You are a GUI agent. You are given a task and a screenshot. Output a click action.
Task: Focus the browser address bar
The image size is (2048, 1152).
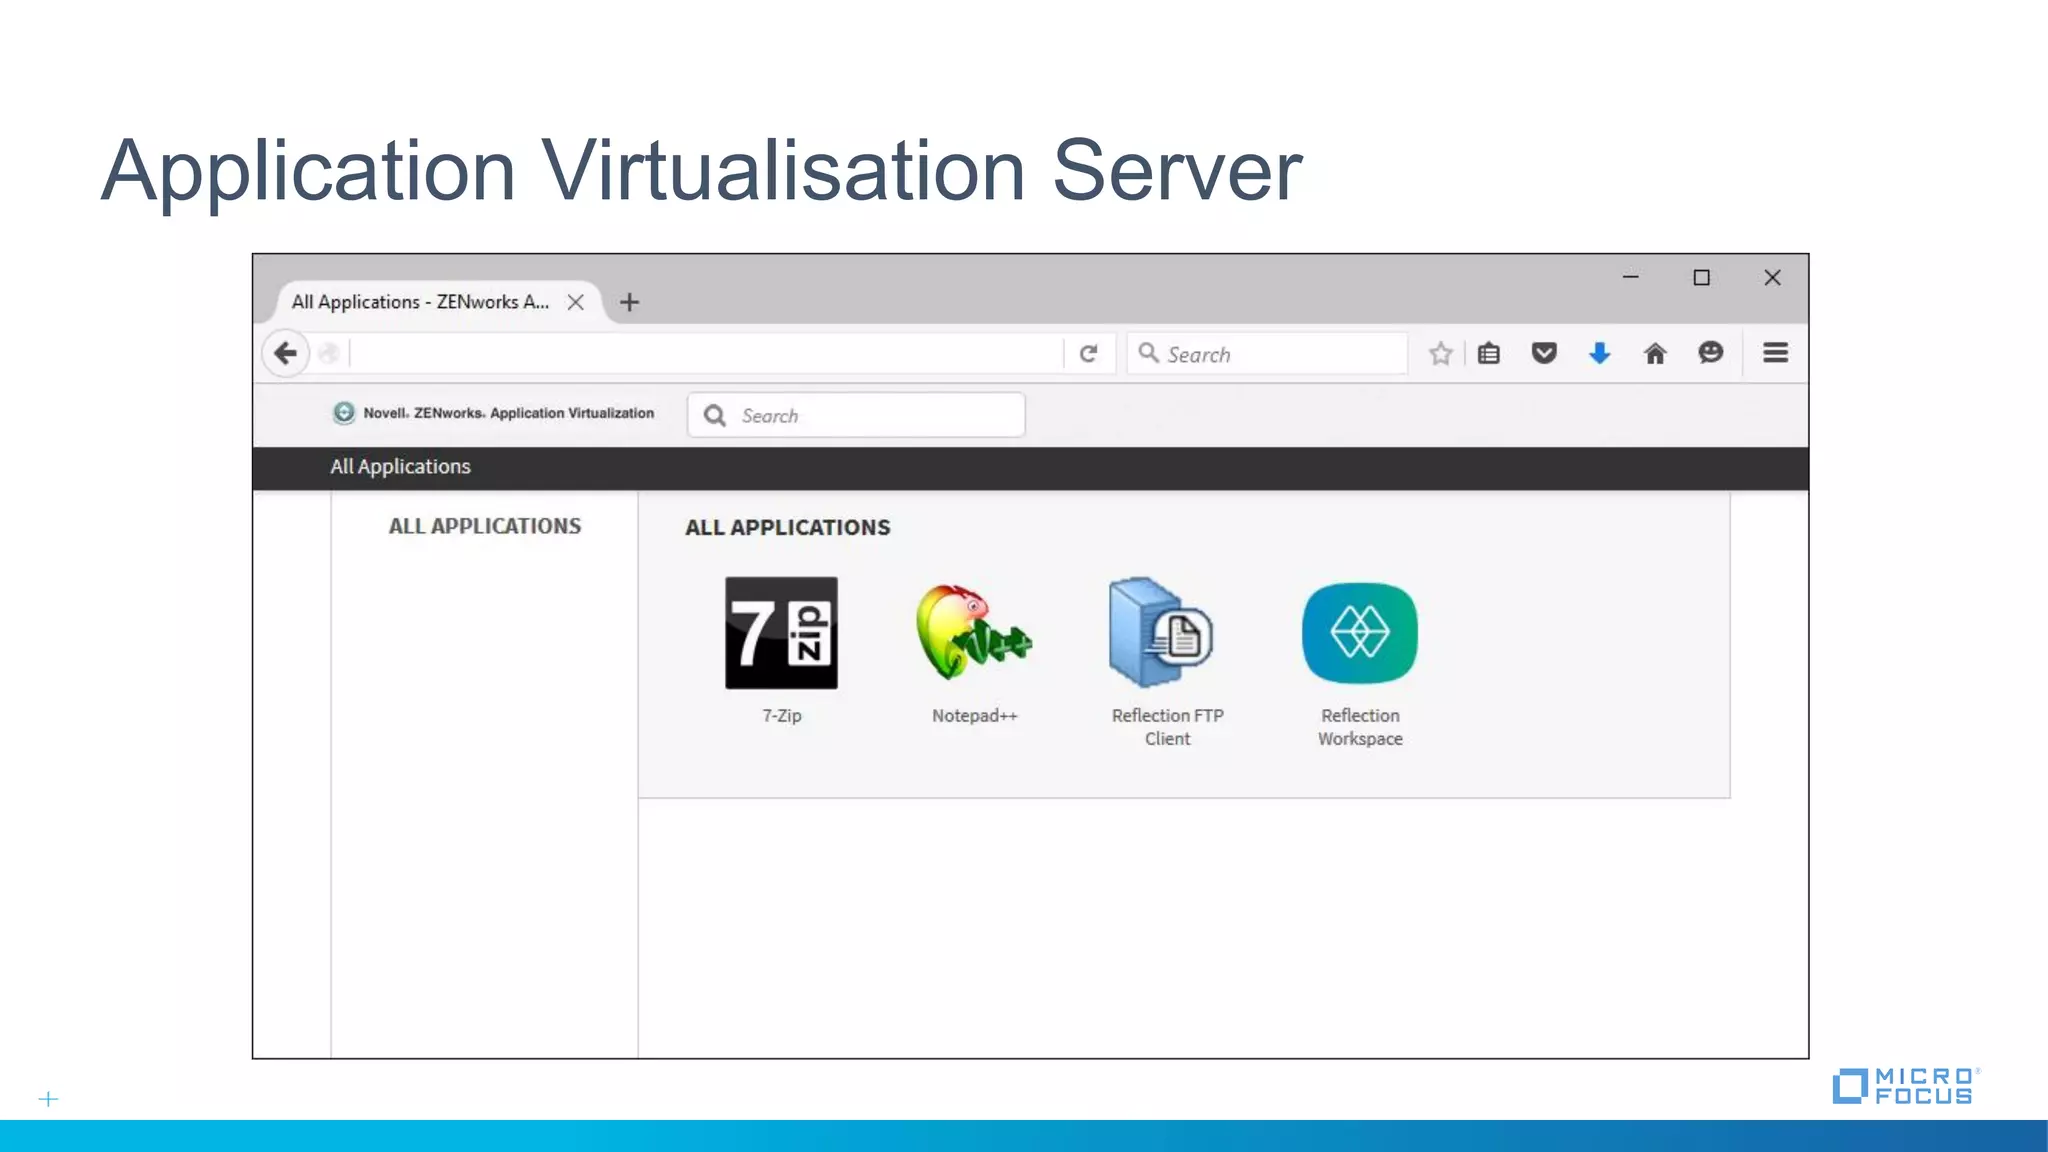coord(705,353)
